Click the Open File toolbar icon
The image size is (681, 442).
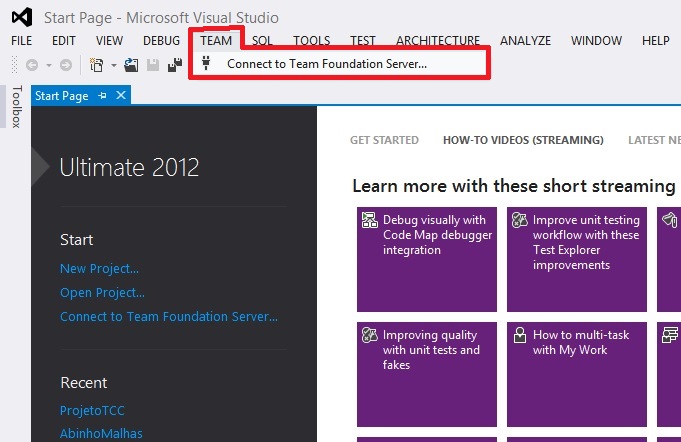pyautogui.click(x=131, y=65)
